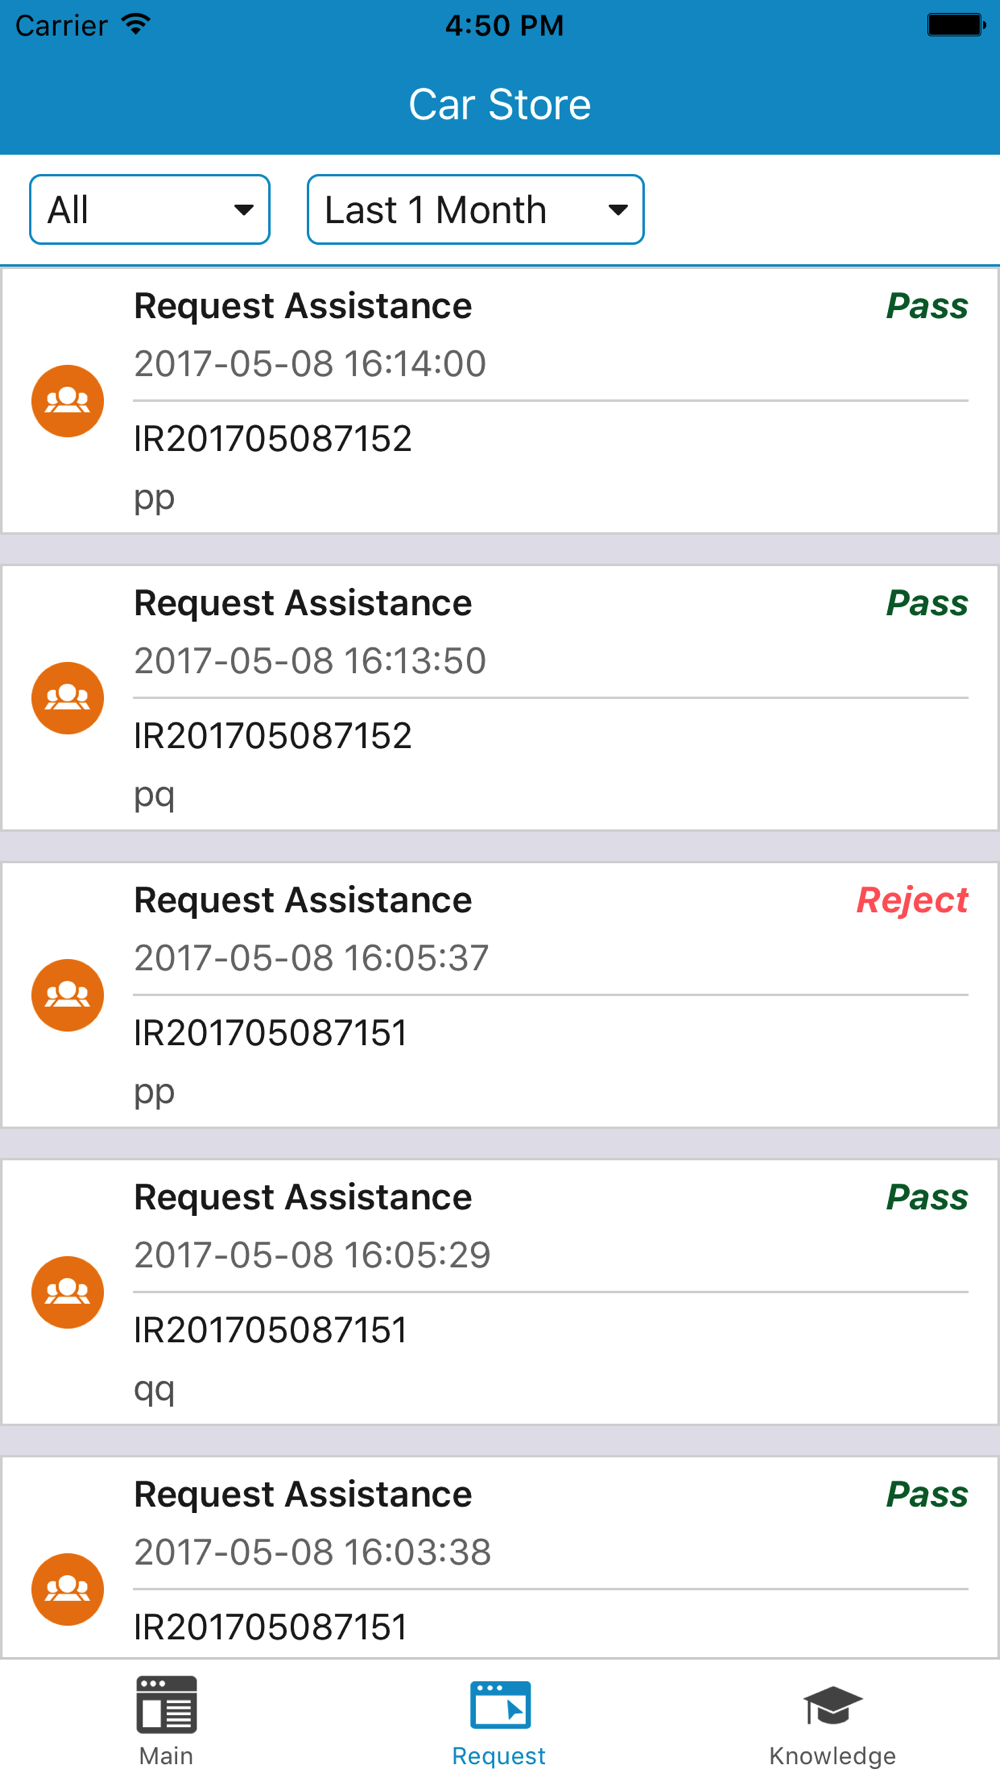Open the Main tab icon

point(166,1704)
